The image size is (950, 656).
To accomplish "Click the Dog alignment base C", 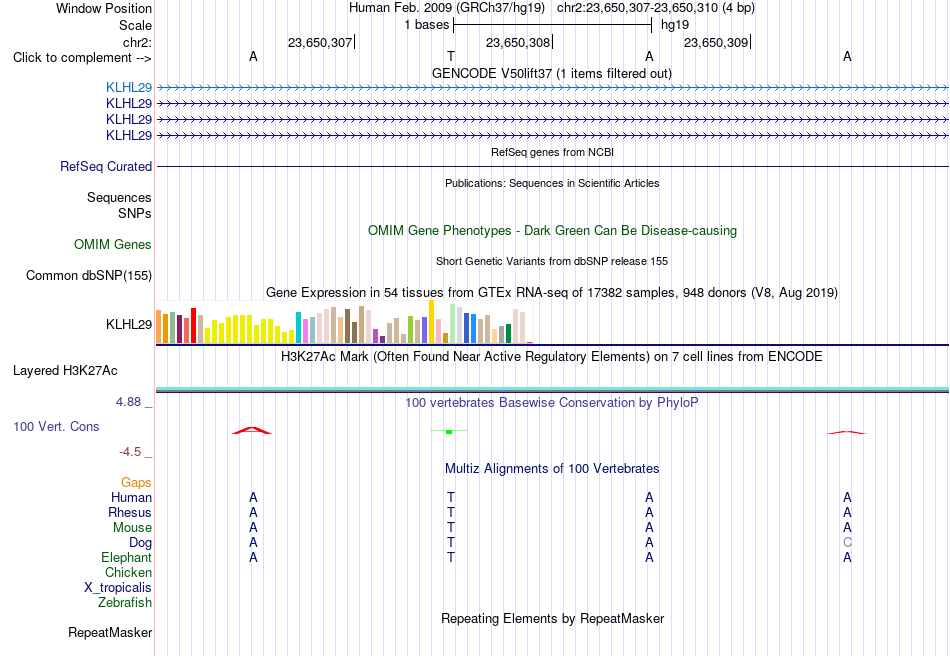I will [x=847, y=543].
